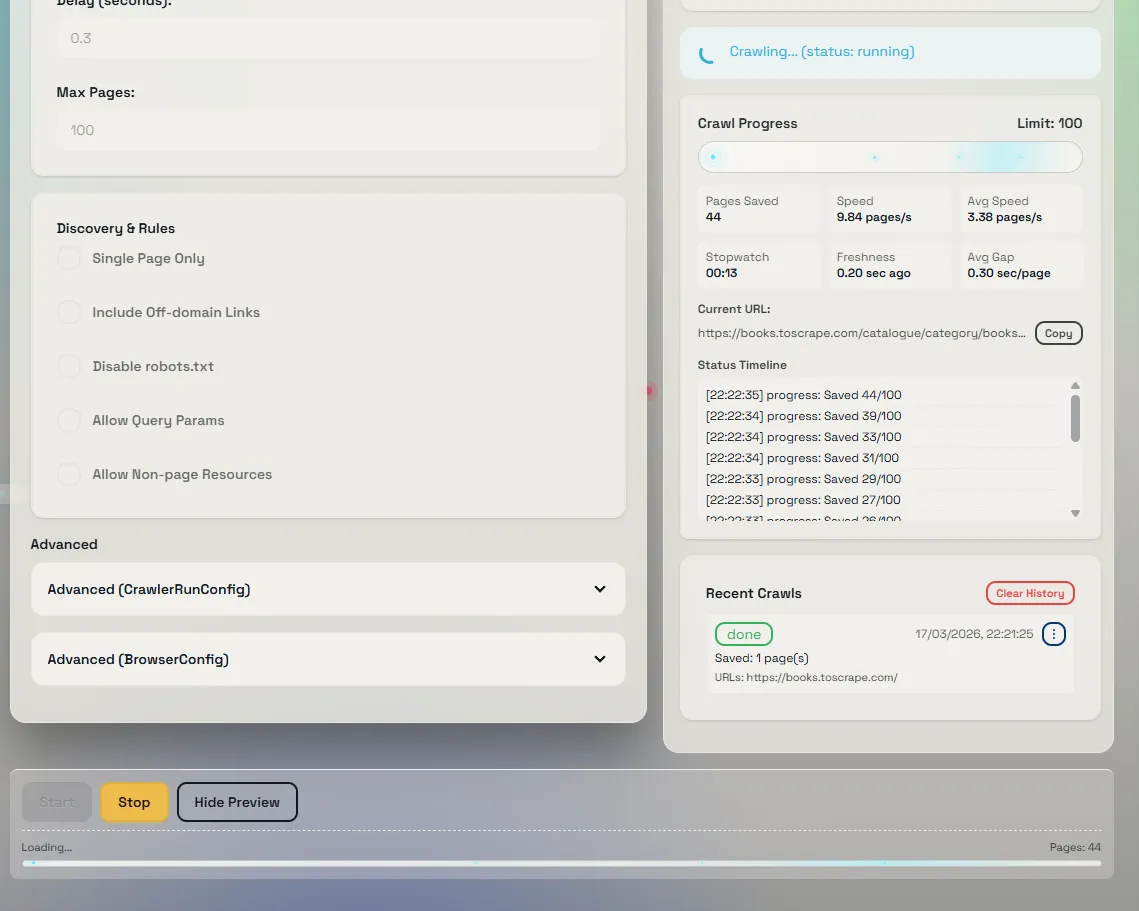Click the Max Pages input field
Screen dimensions: 1139x911
pos(328,130)
